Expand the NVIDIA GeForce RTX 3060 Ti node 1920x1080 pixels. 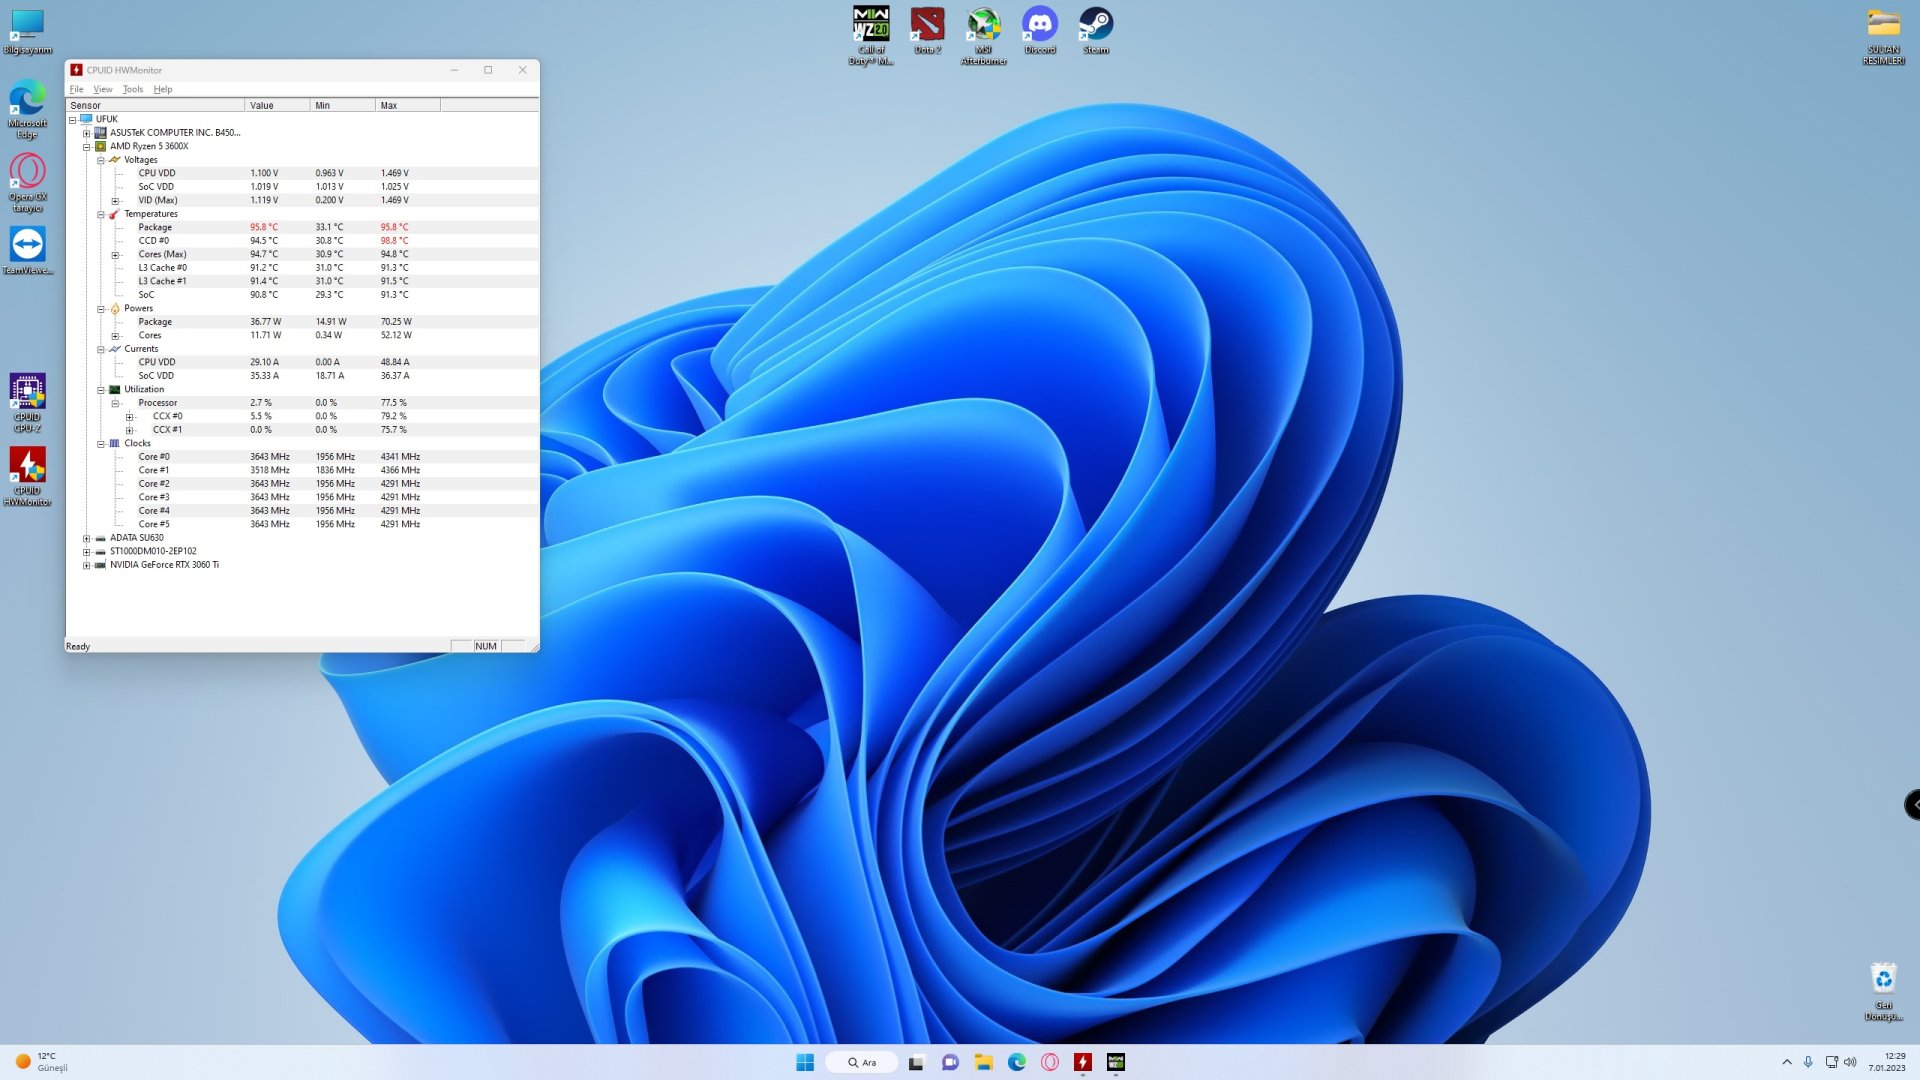[x=86, y=565]
